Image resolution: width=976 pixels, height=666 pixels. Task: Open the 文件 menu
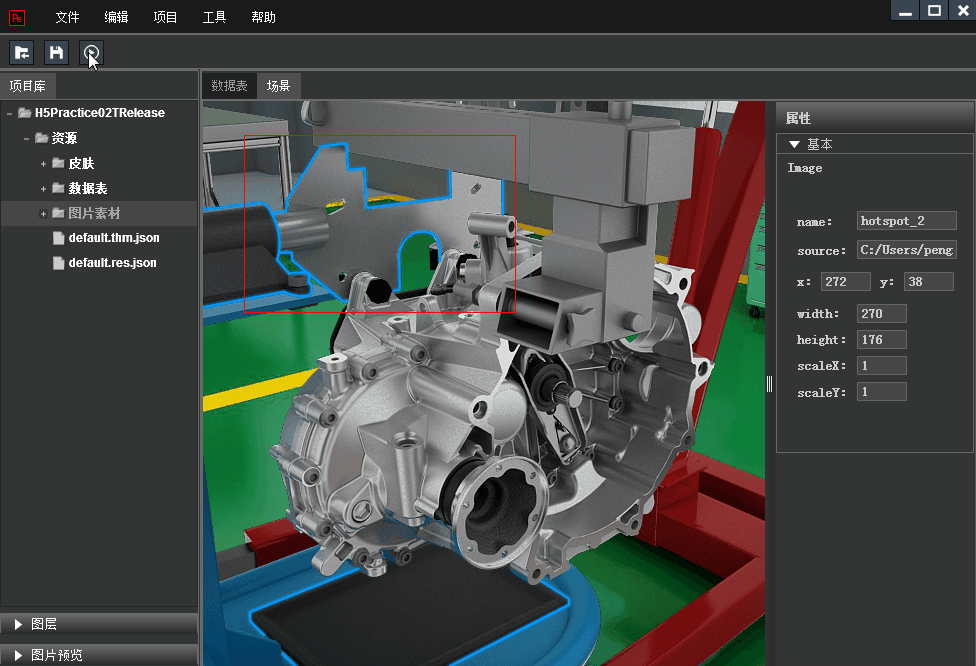point(67,17)
